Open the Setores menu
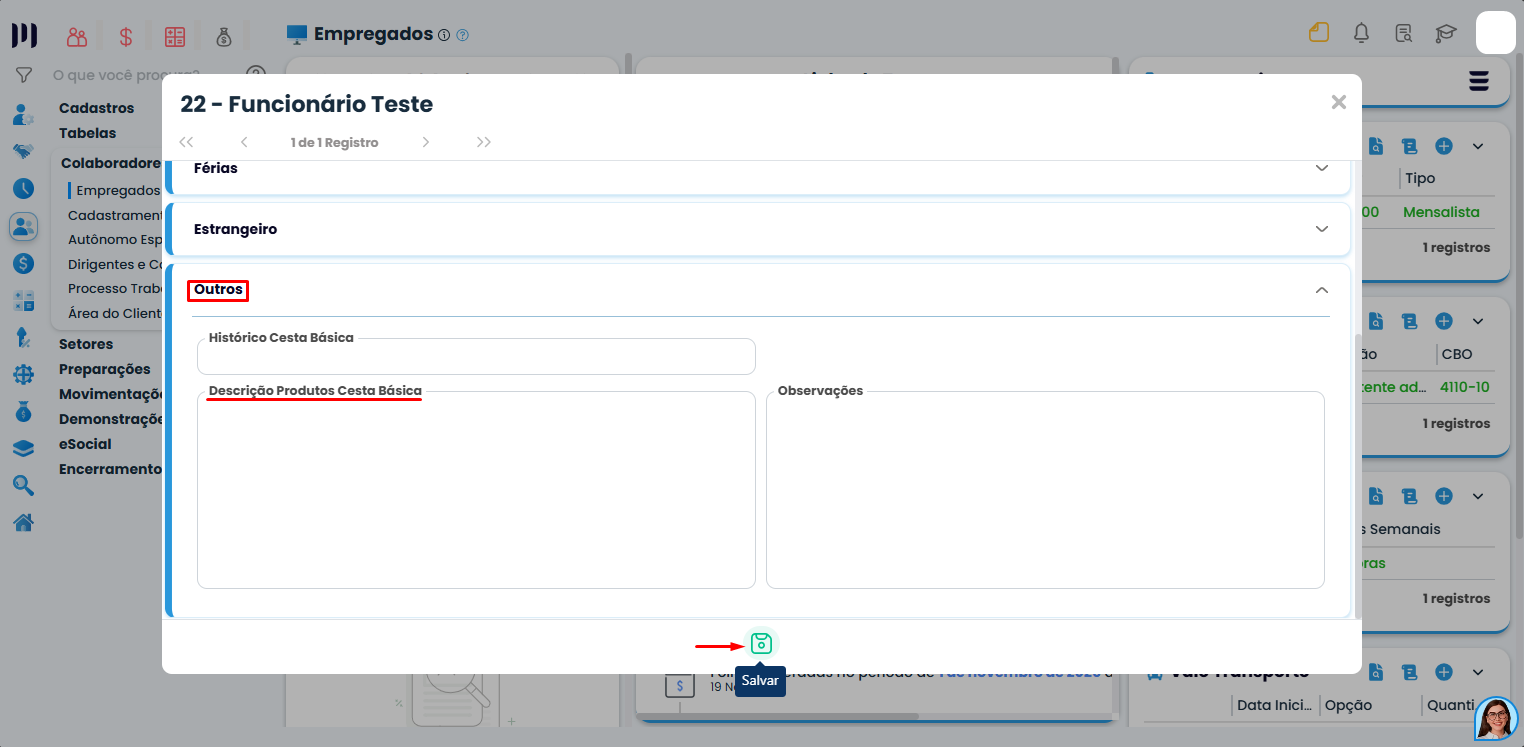1524x747 pixels. tap(86, 344)
